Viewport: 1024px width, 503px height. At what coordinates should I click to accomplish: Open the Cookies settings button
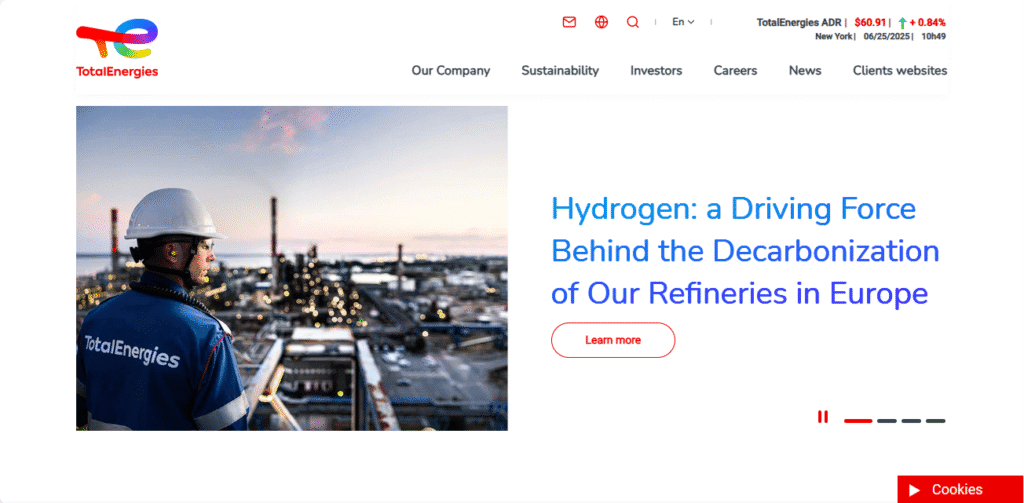click(x=960, y=489)
